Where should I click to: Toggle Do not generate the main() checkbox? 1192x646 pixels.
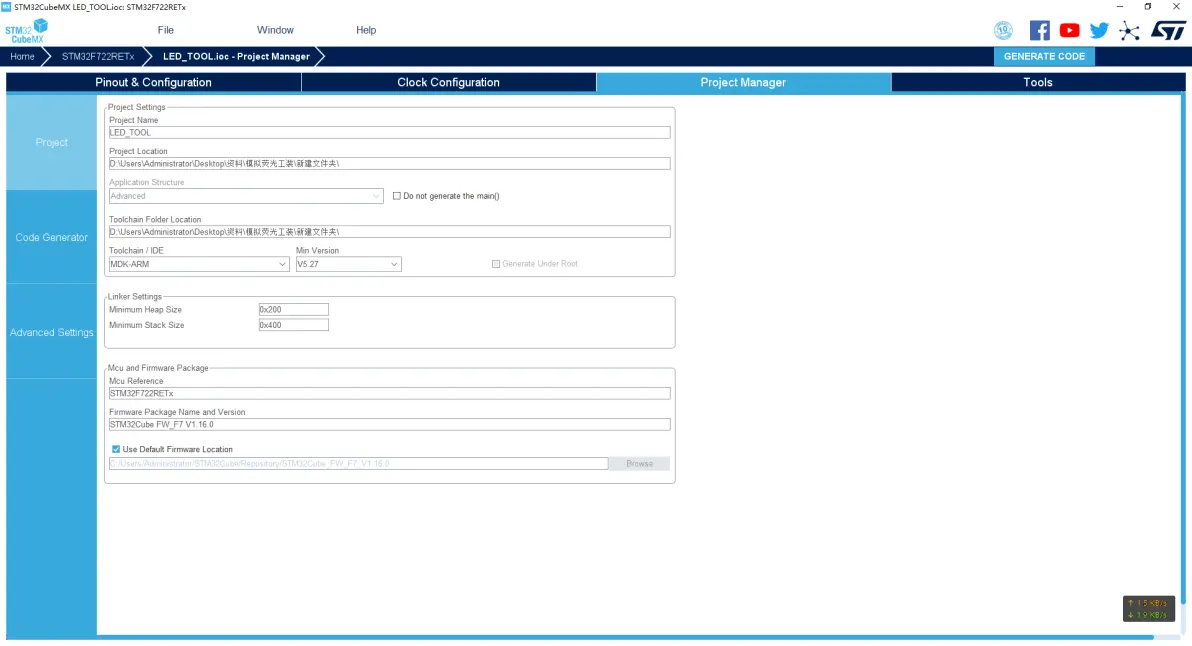pos(397,196)
